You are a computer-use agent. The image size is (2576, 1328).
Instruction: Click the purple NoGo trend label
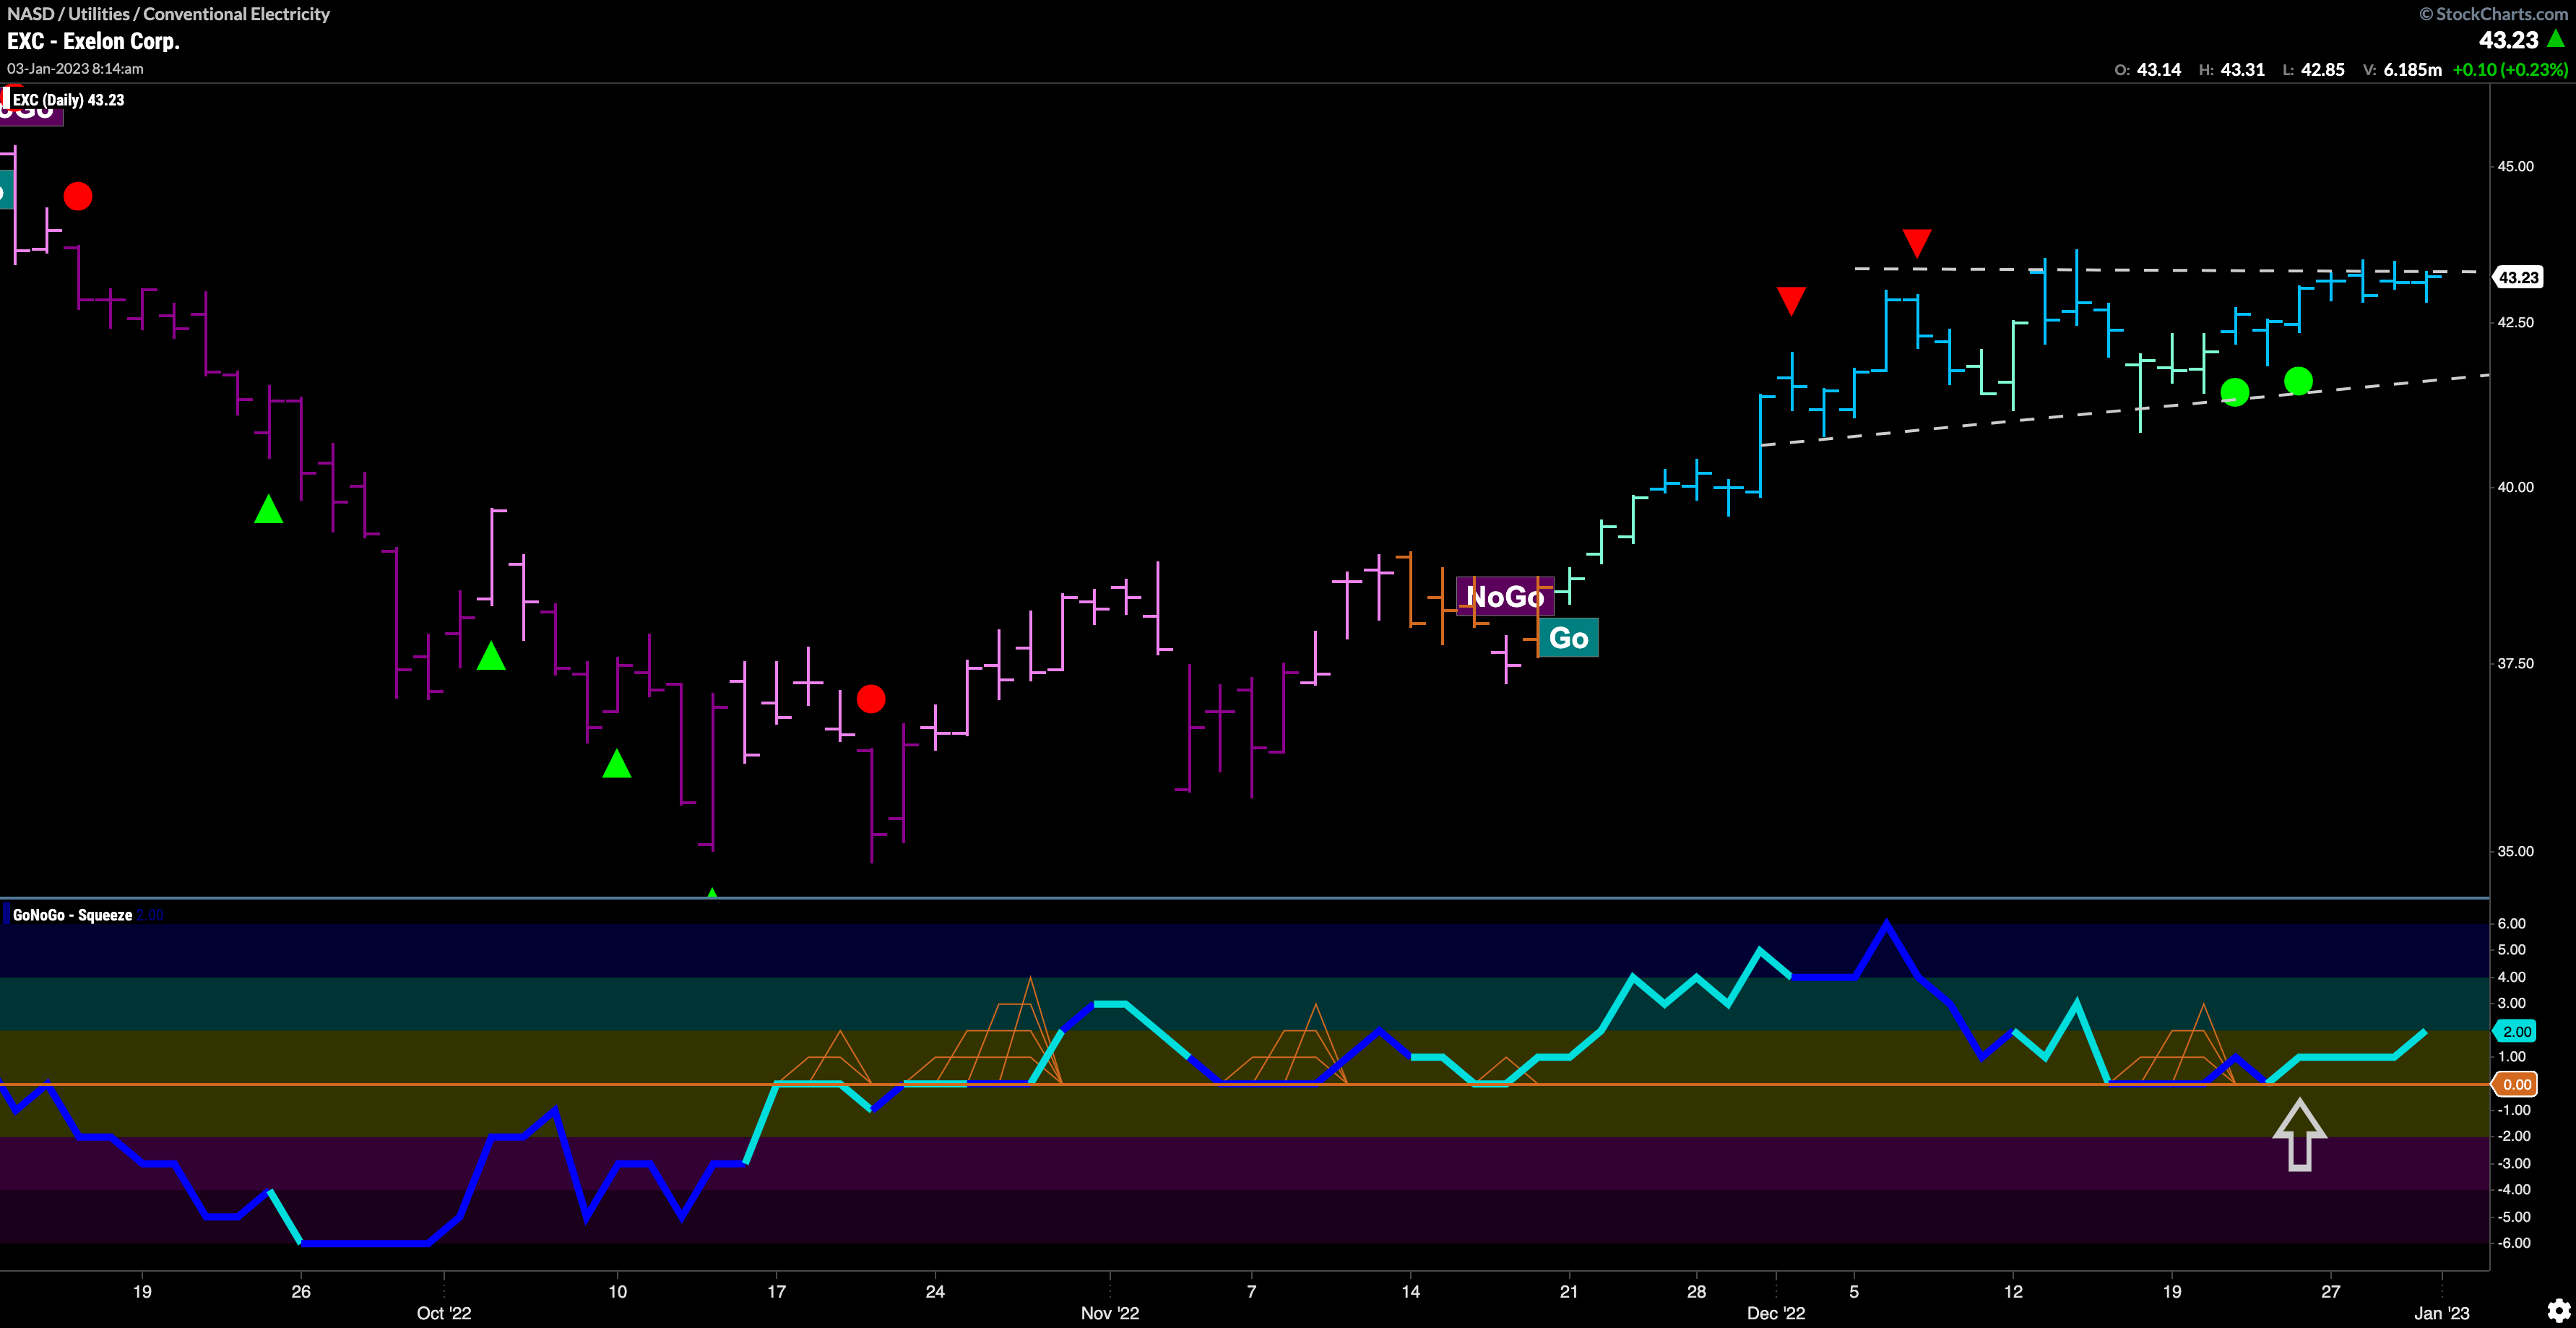1505,596
